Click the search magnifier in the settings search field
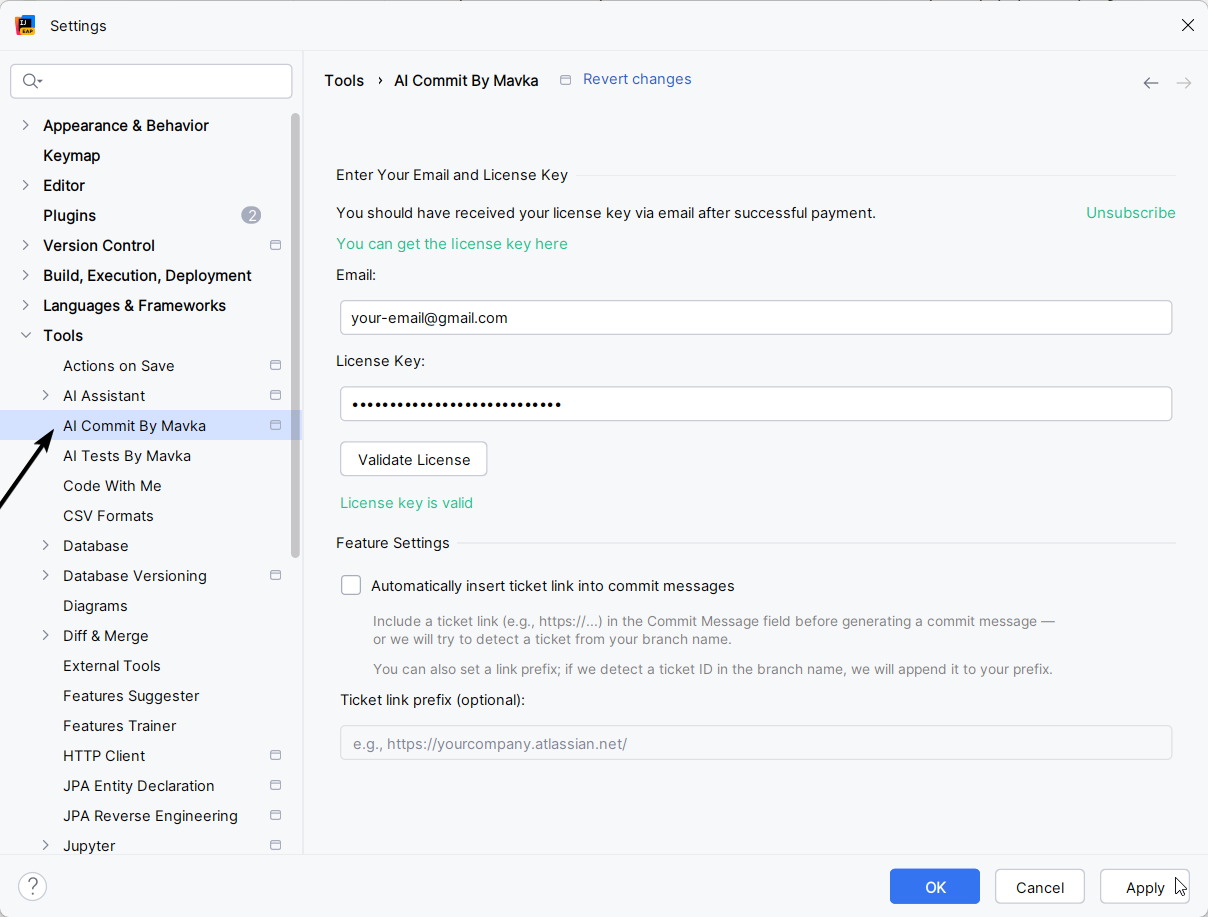 31,80
